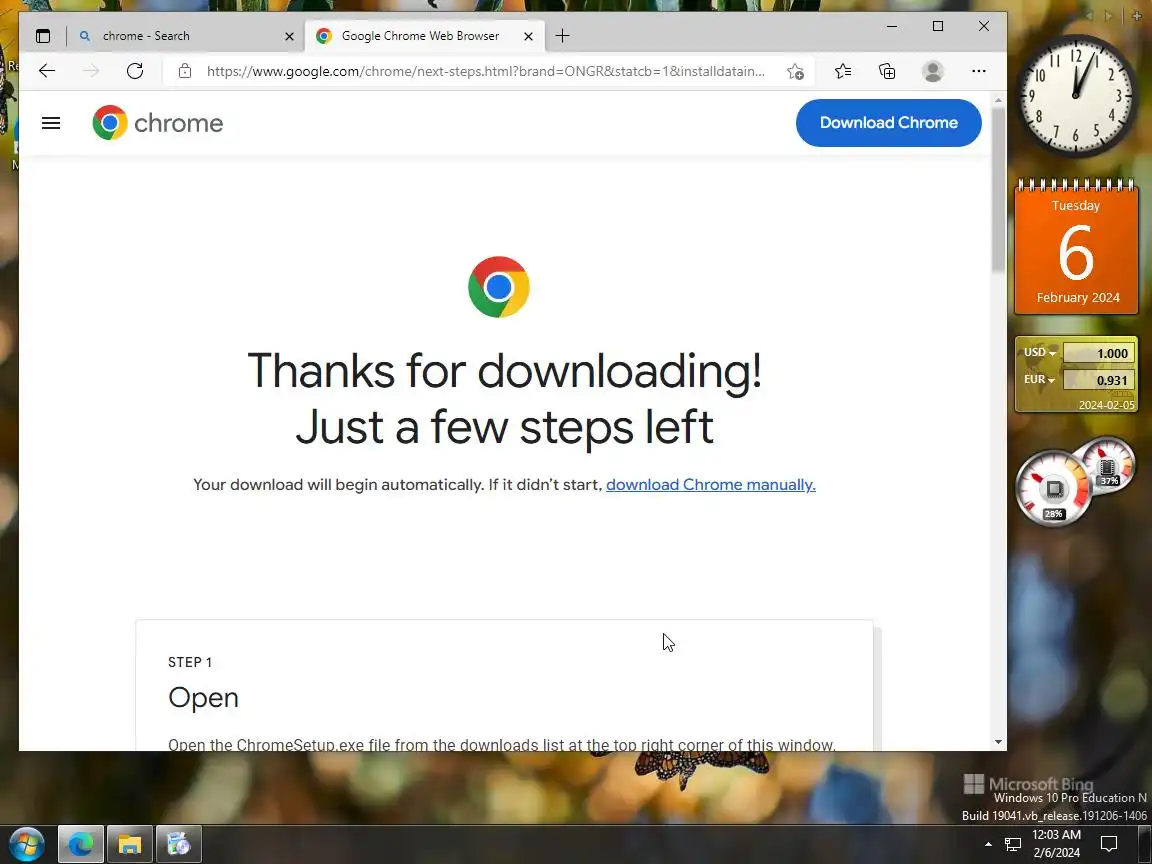The width and height of the screenshot is (1152, 864).
Task: Open the Favorites list icon
Action: tap(843, 71)
